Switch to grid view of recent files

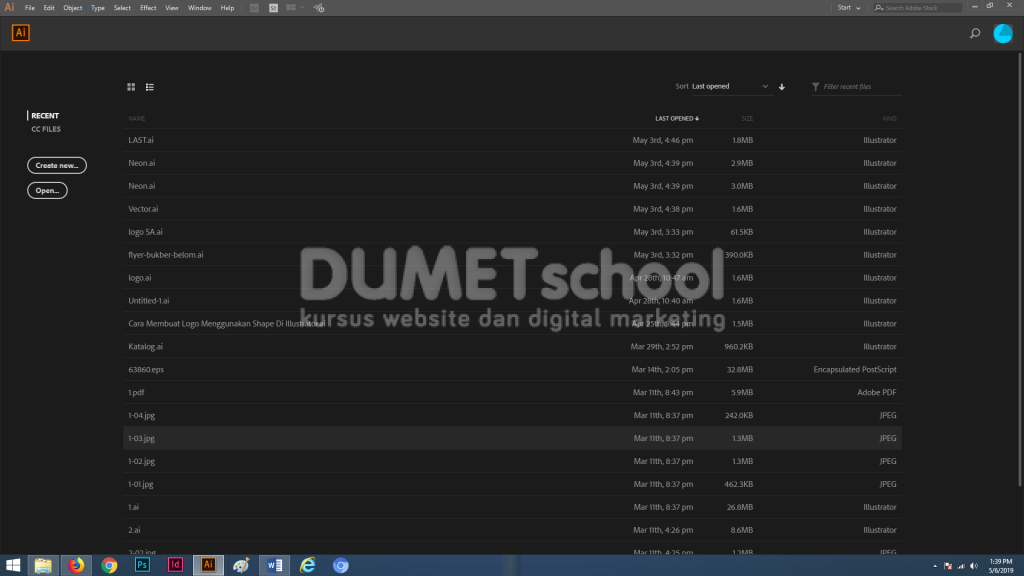click(x=131, y=87)
